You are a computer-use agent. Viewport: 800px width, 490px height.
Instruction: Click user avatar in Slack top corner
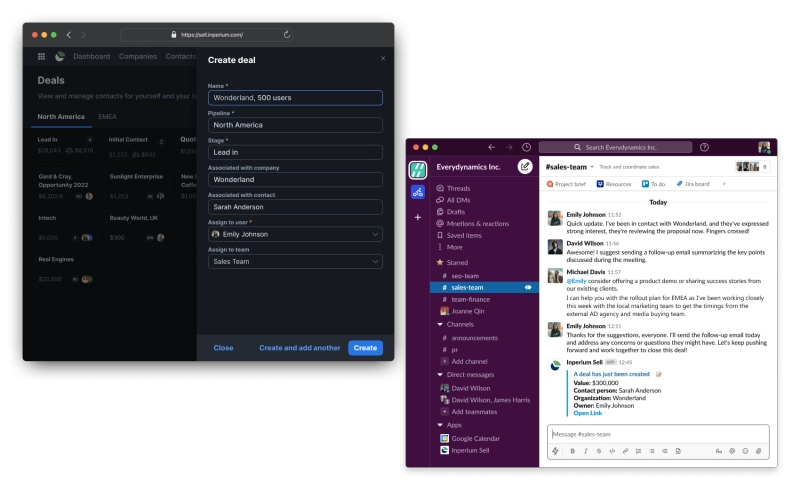click(764, 148)
